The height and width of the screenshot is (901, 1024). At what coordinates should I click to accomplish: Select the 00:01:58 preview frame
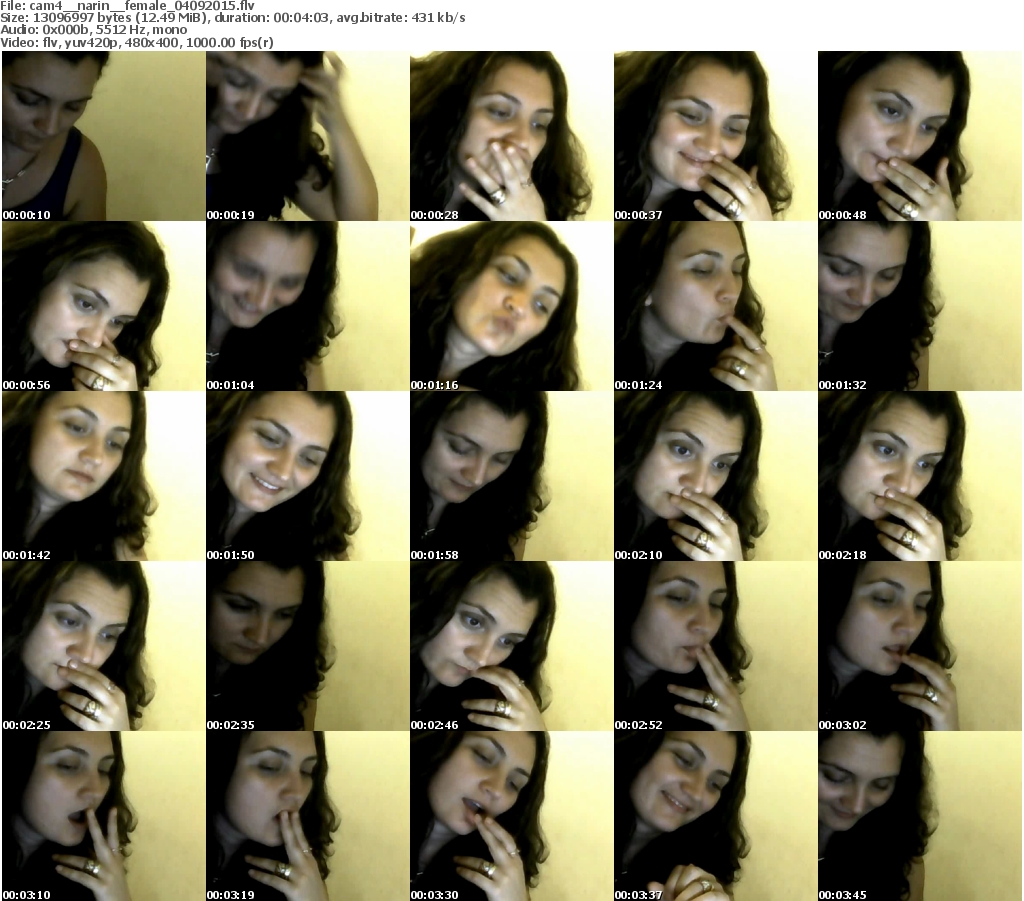click(511, 476)
